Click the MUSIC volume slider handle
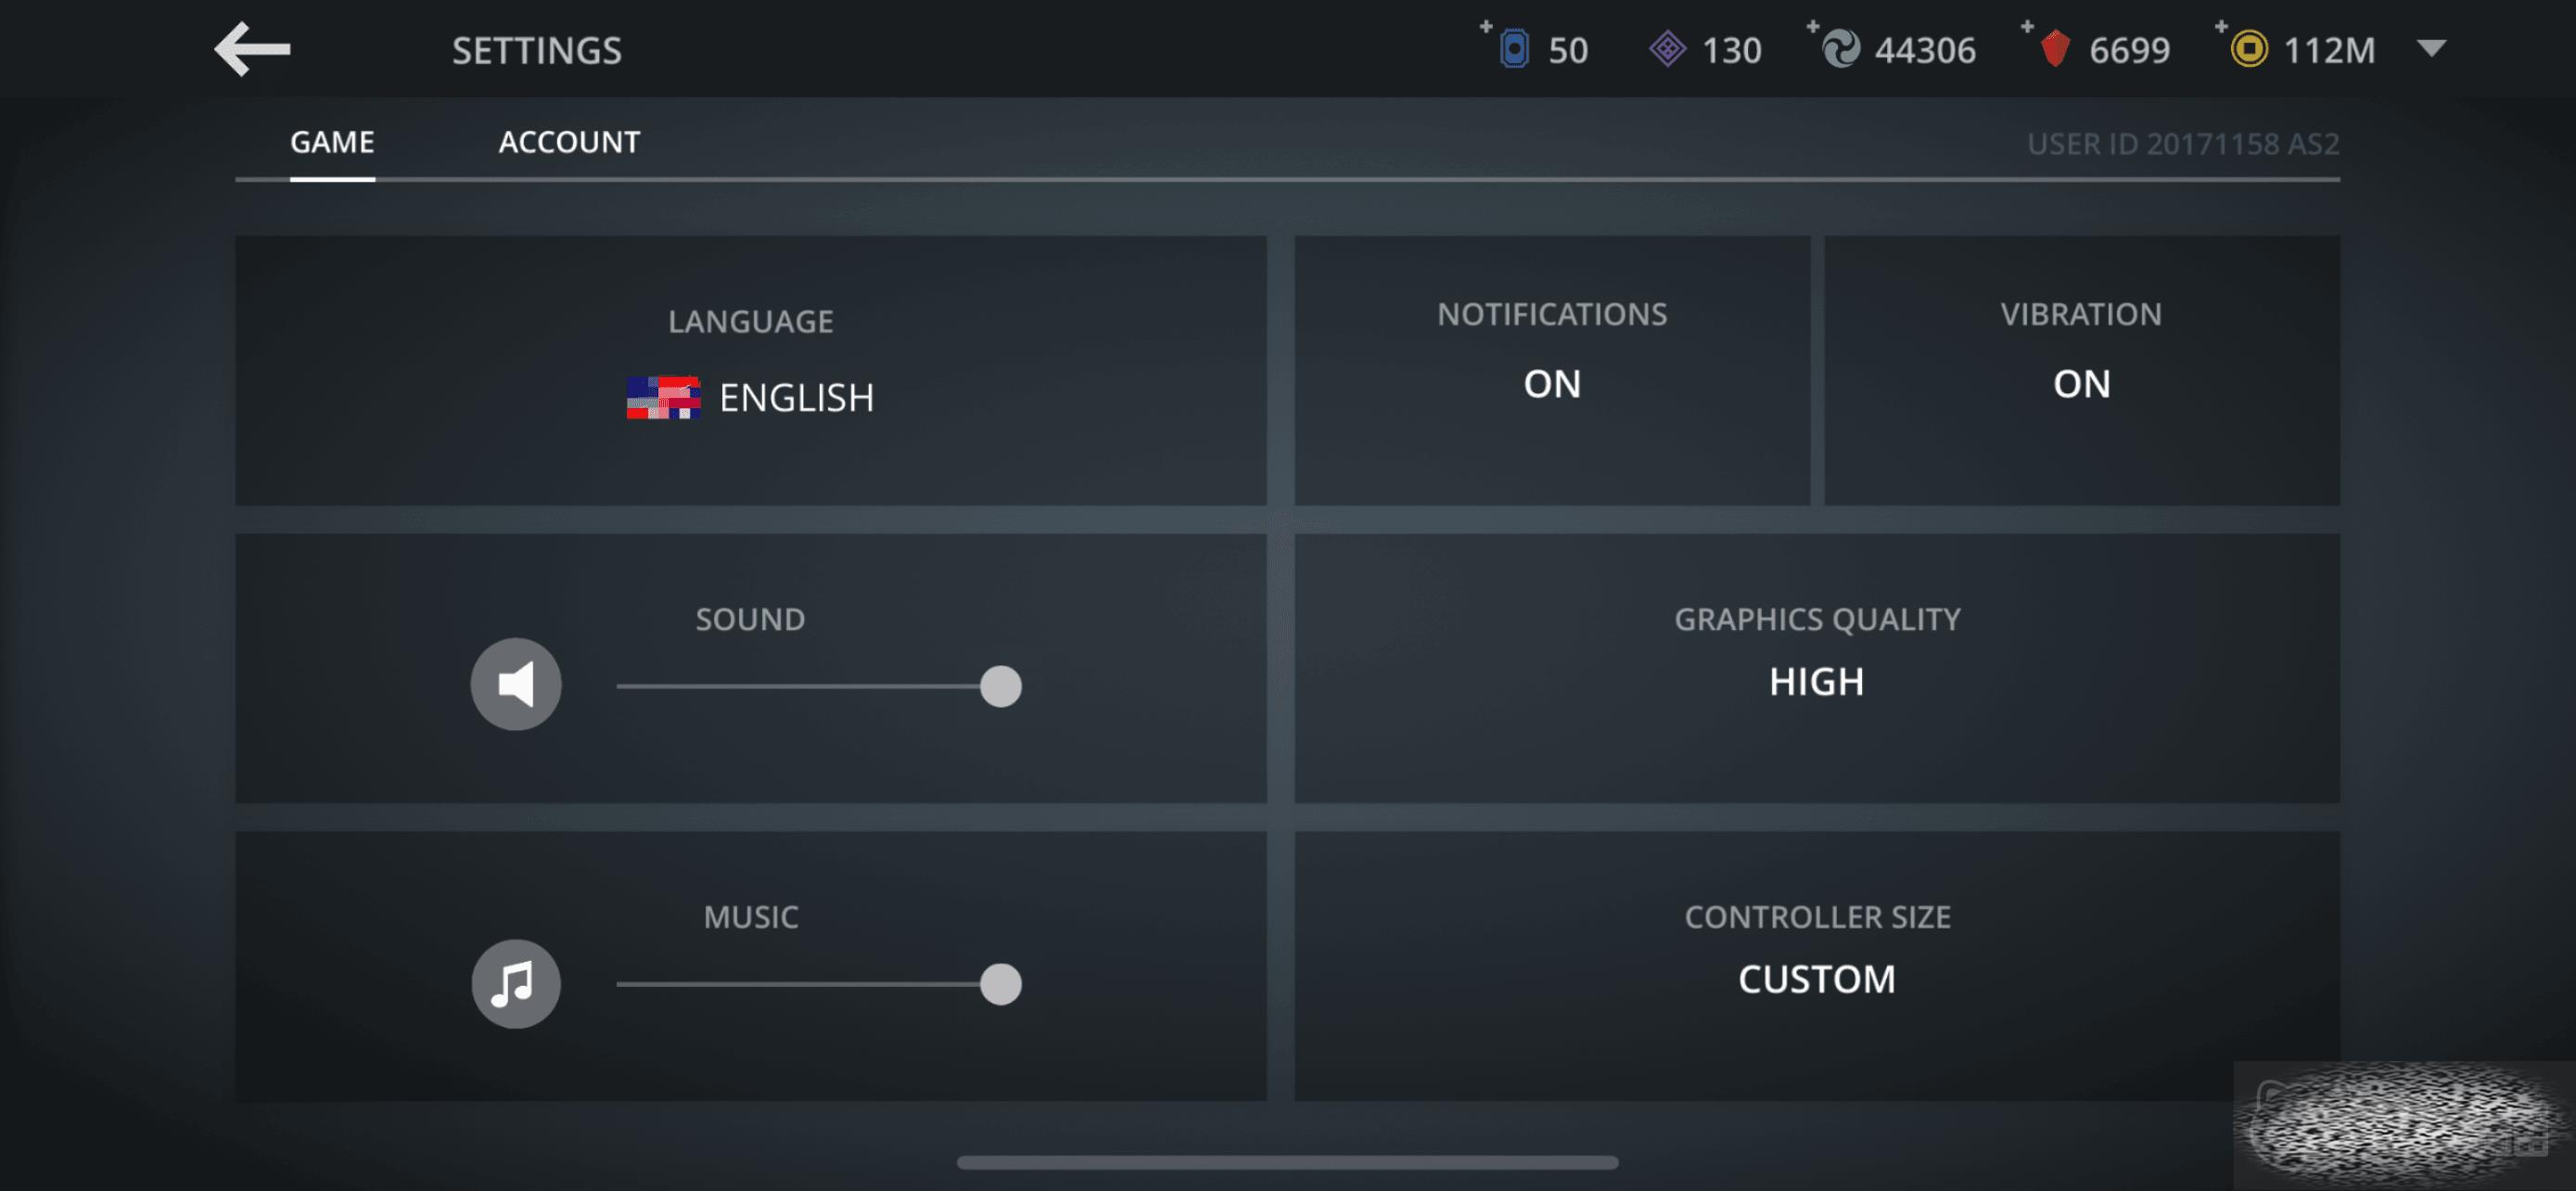Image resolution: width=2576 pixels, height=1191 pixels. click(x=1000, y=984)
